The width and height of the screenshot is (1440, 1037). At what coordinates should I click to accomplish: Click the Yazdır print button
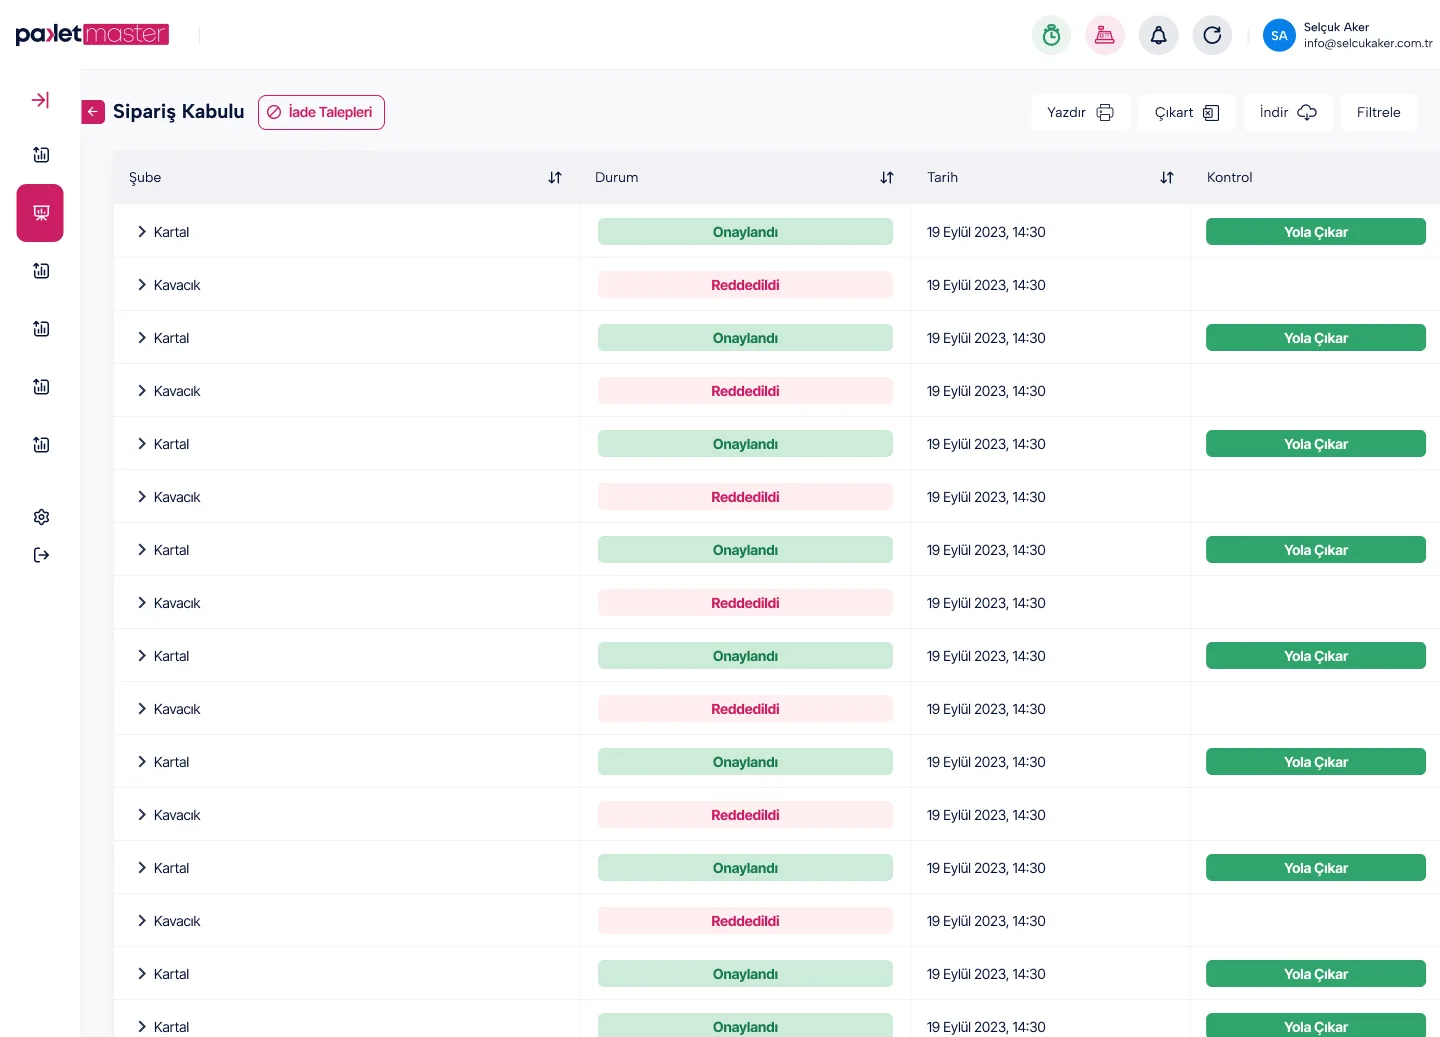click(x=1080, y=112)
